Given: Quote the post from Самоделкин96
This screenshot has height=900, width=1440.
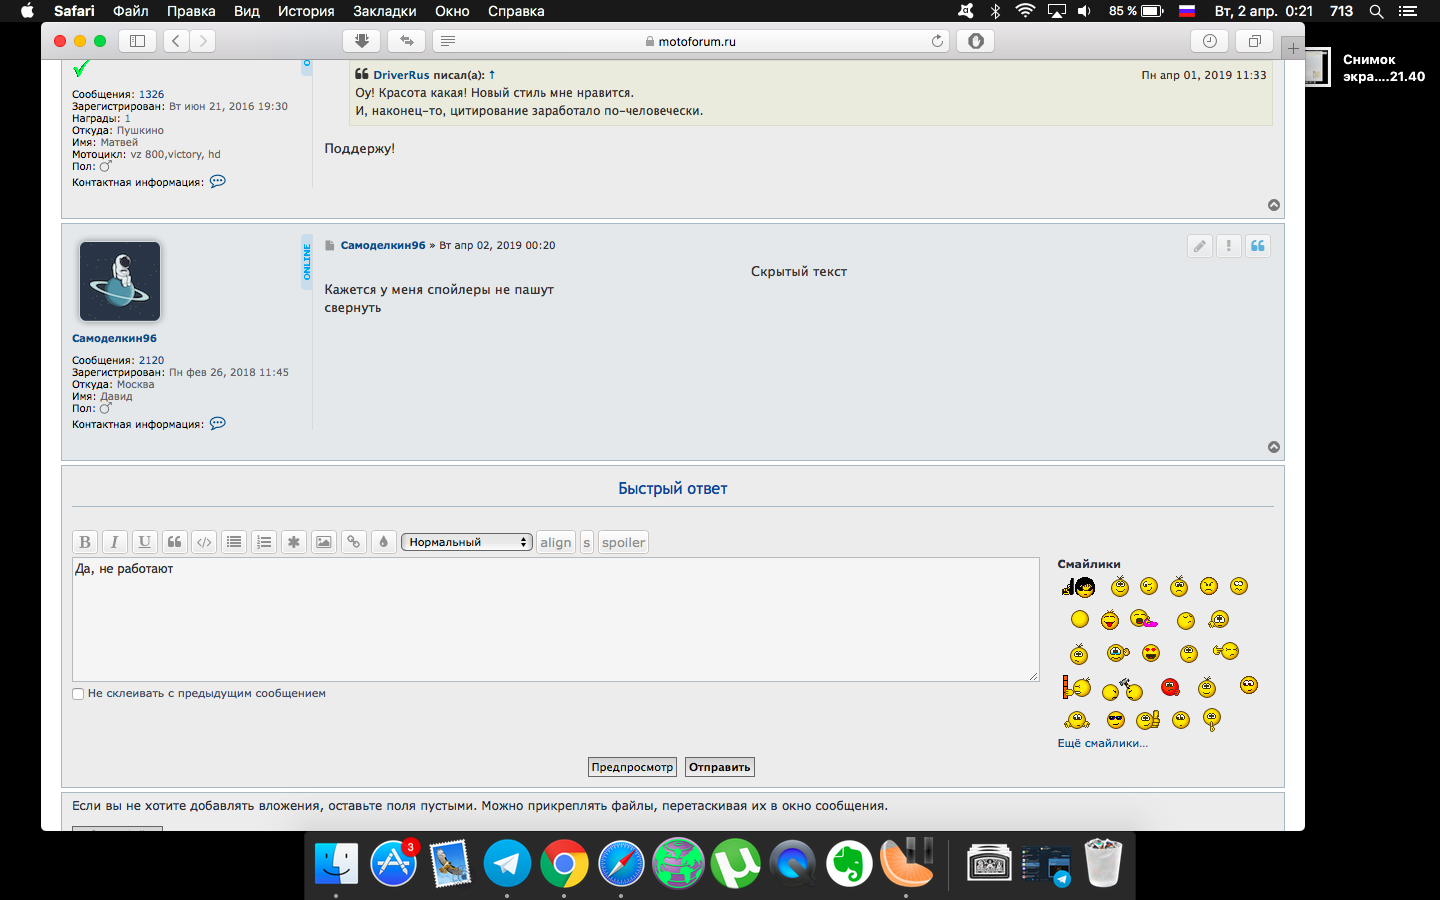Looking at the screenshot, I should tap(1258, 246).
